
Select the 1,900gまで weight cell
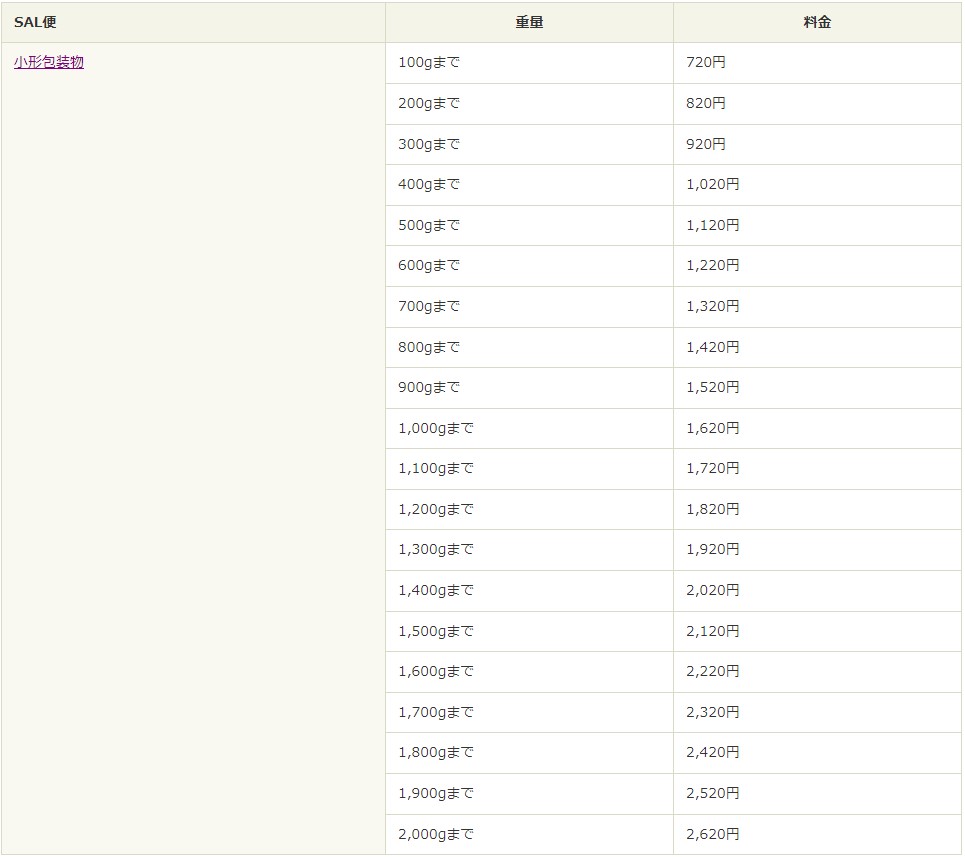(436, 793)
